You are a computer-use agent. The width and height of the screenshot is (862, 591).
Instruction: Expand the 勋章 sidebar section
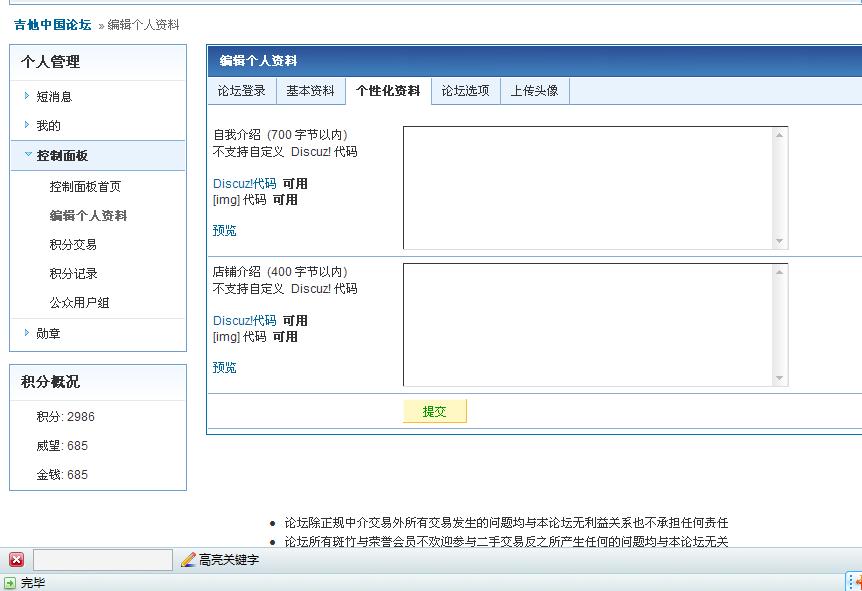(x=48, y=334)
